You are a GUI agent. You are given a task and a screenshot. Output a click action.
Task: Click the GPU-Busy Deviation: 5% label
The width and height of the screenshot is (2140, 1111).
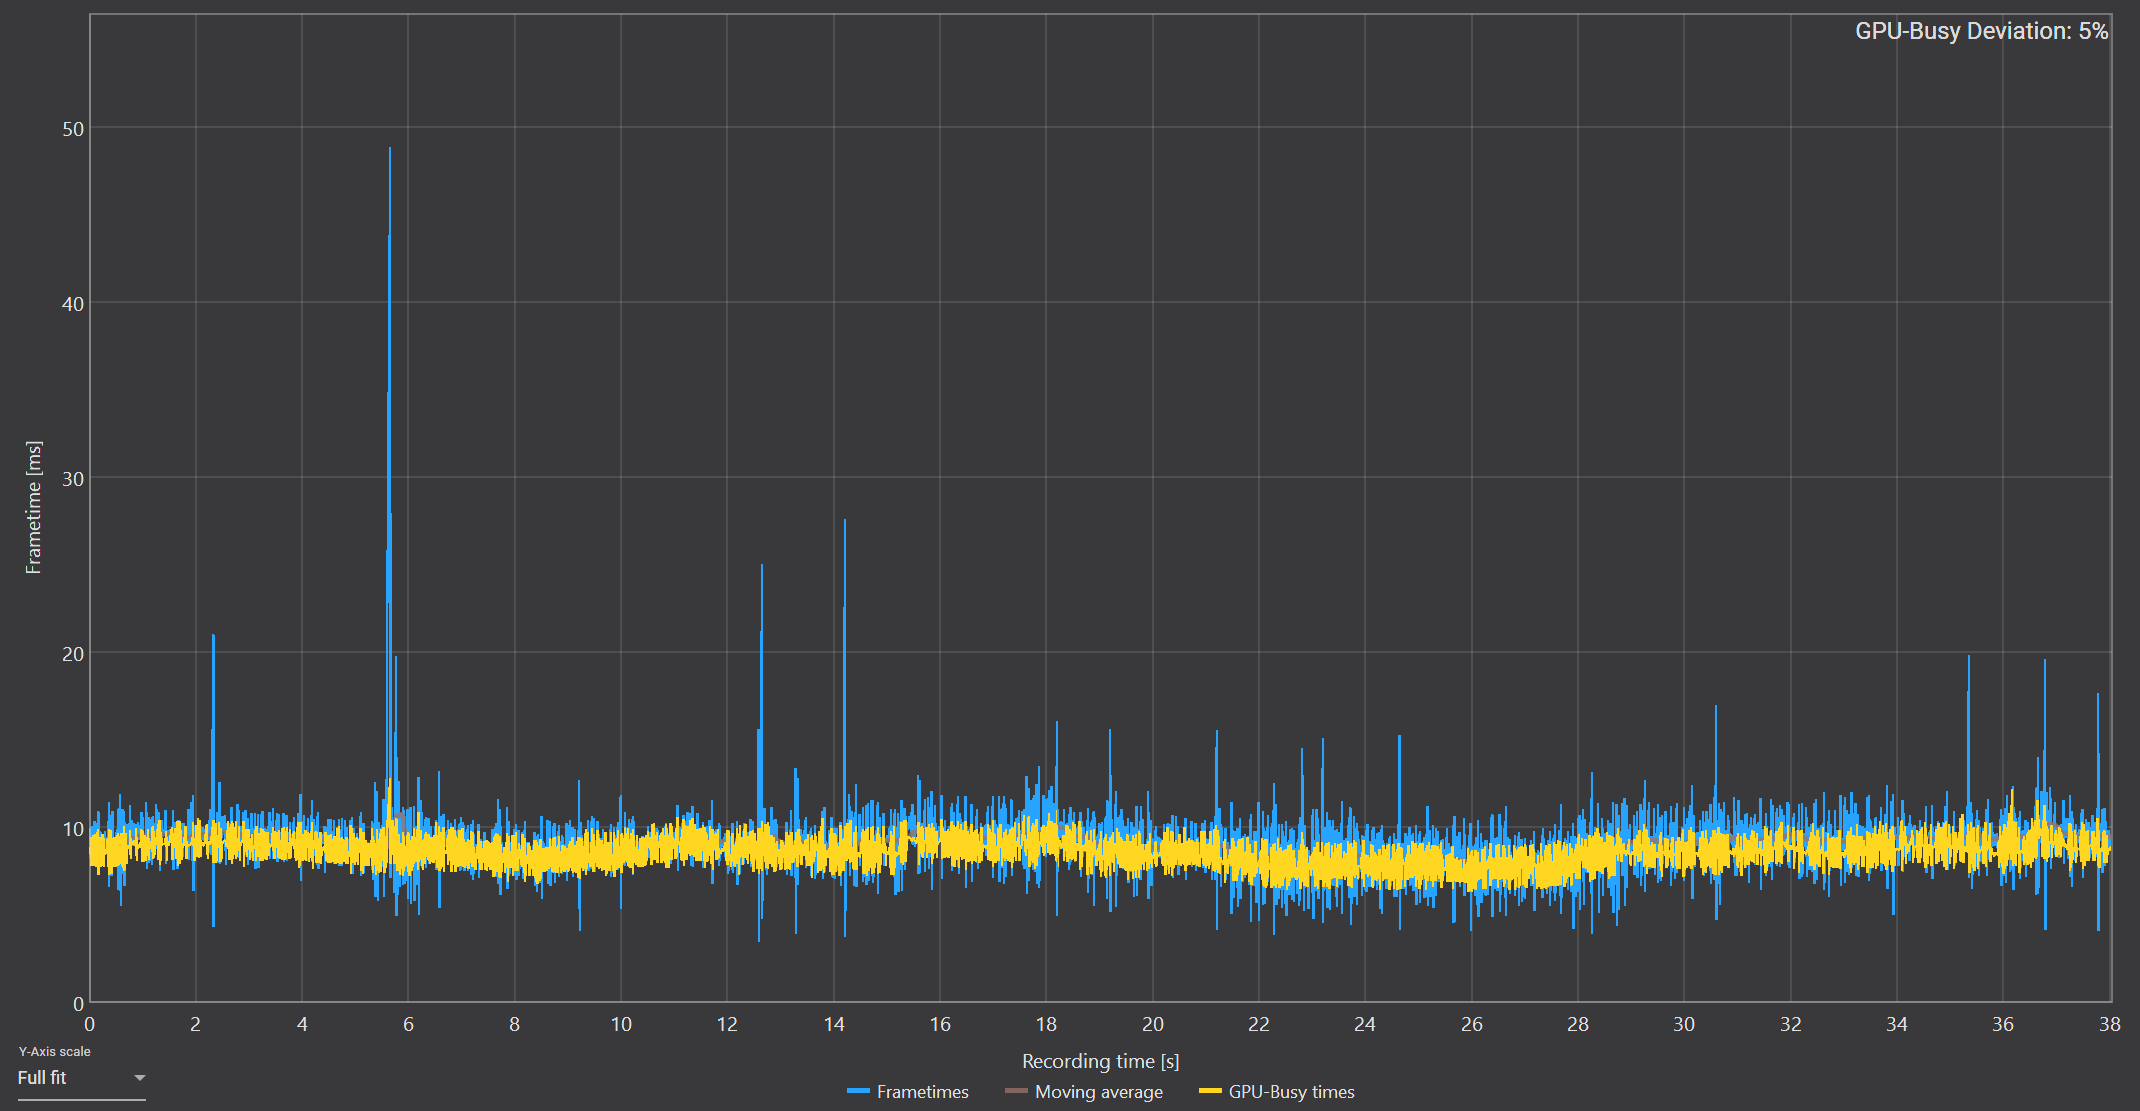tap(1981, 31)
